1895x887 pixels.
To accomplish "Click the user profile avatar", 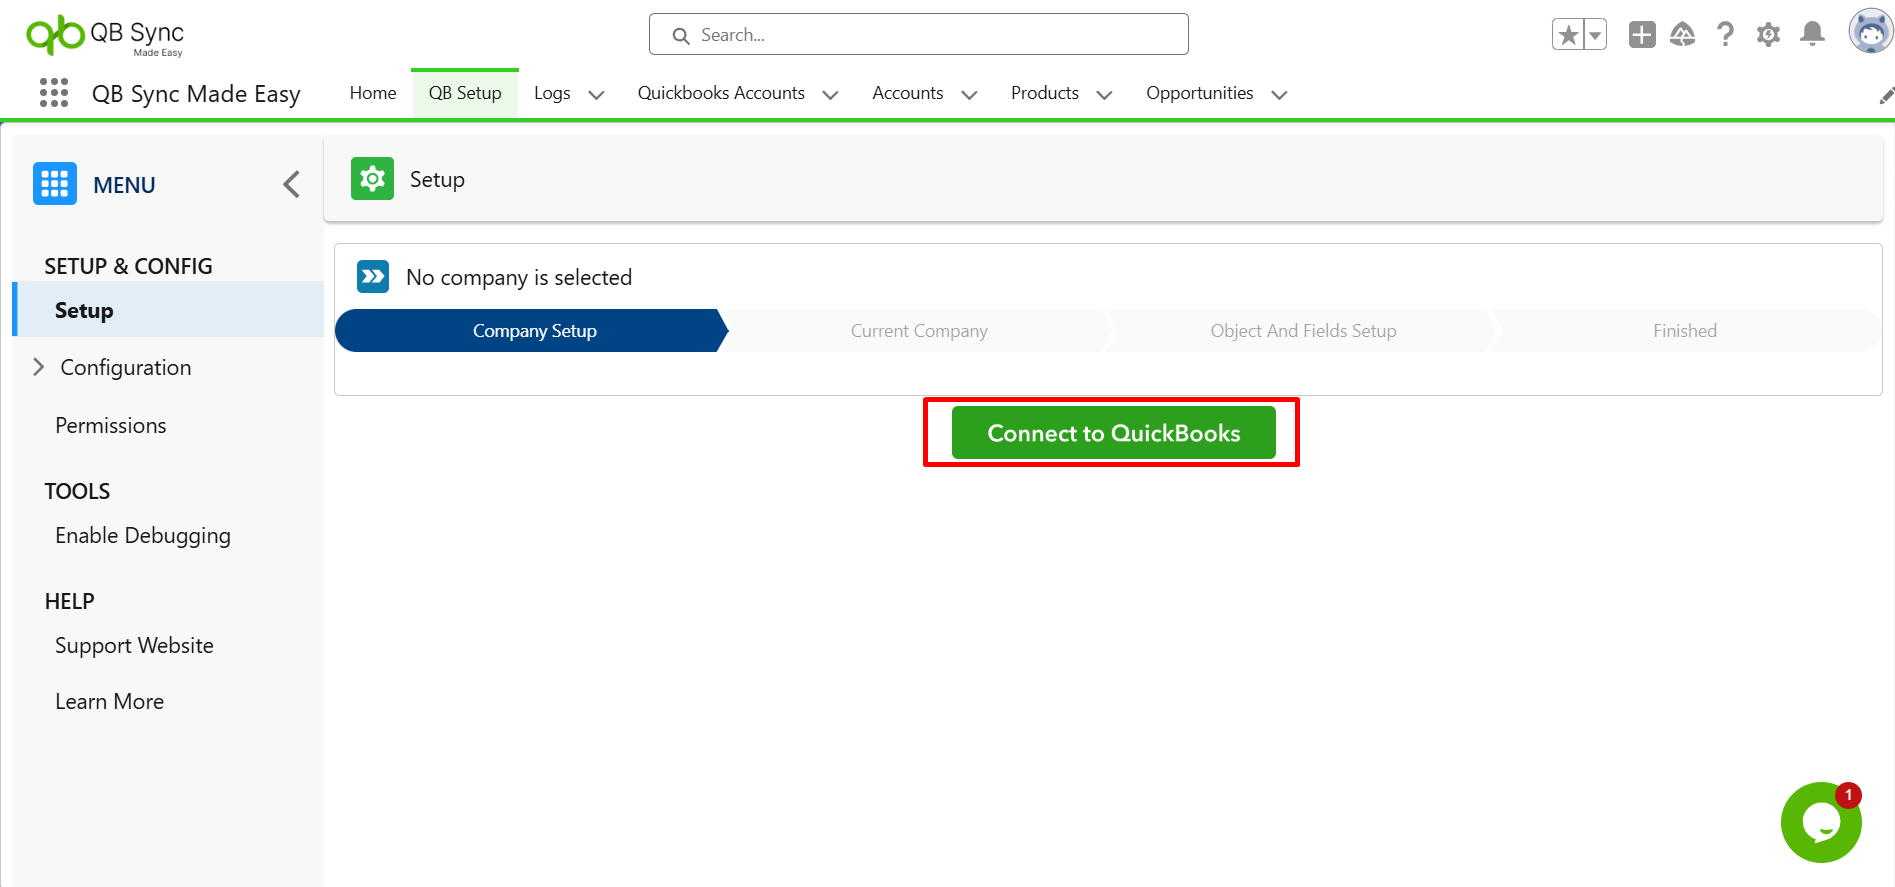I will point(1870,32).
